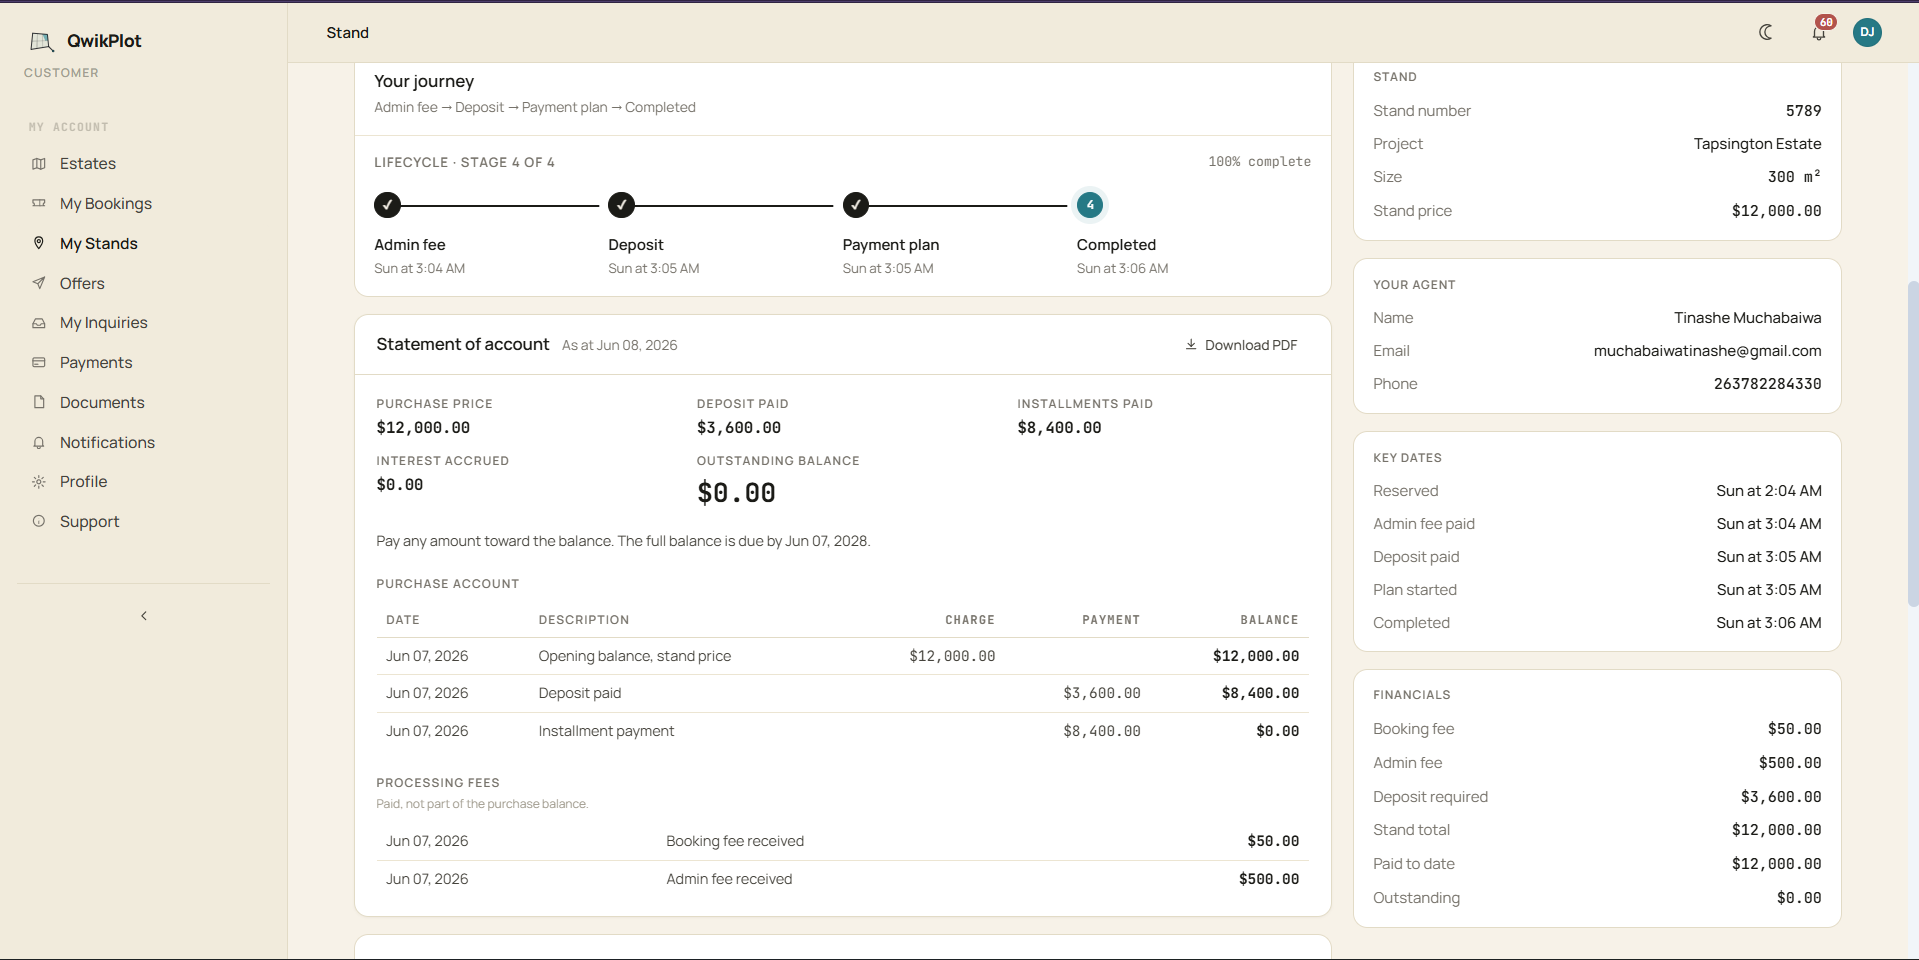Click the Estates map icon in sidebar

point(39,164)
